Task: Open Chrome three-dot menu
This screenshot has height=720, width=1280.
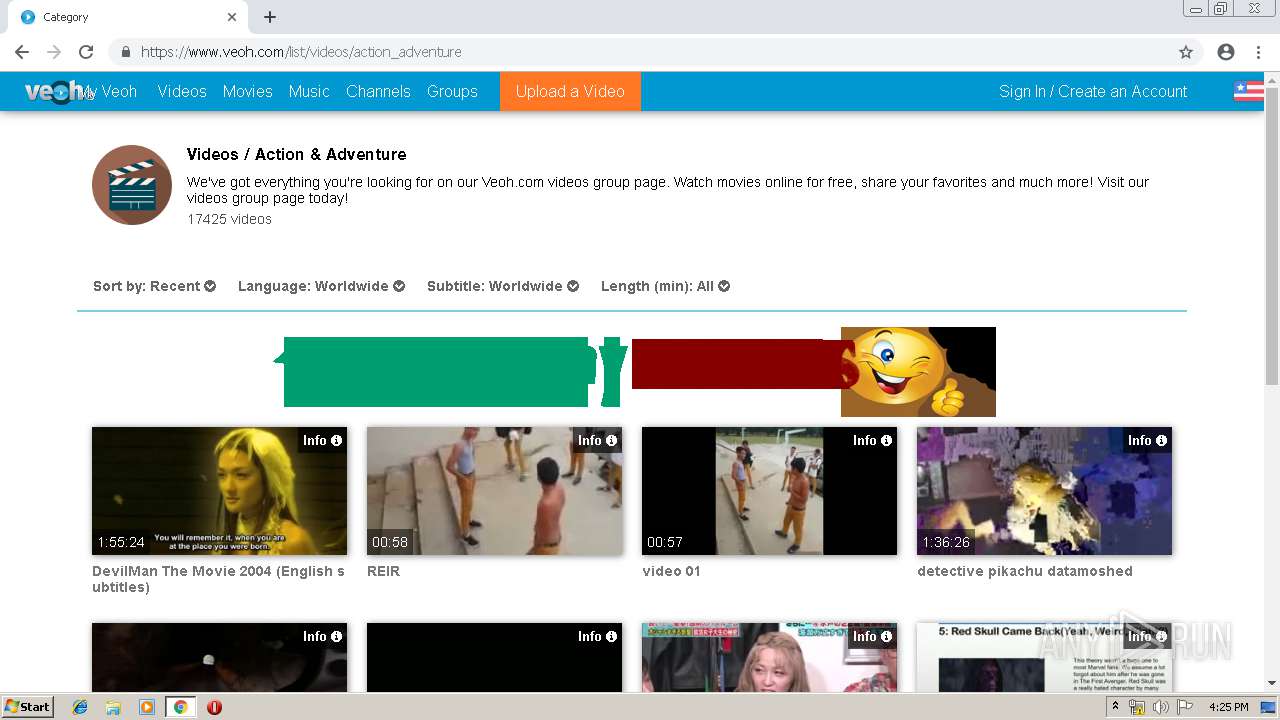Action: [1259, 52]
